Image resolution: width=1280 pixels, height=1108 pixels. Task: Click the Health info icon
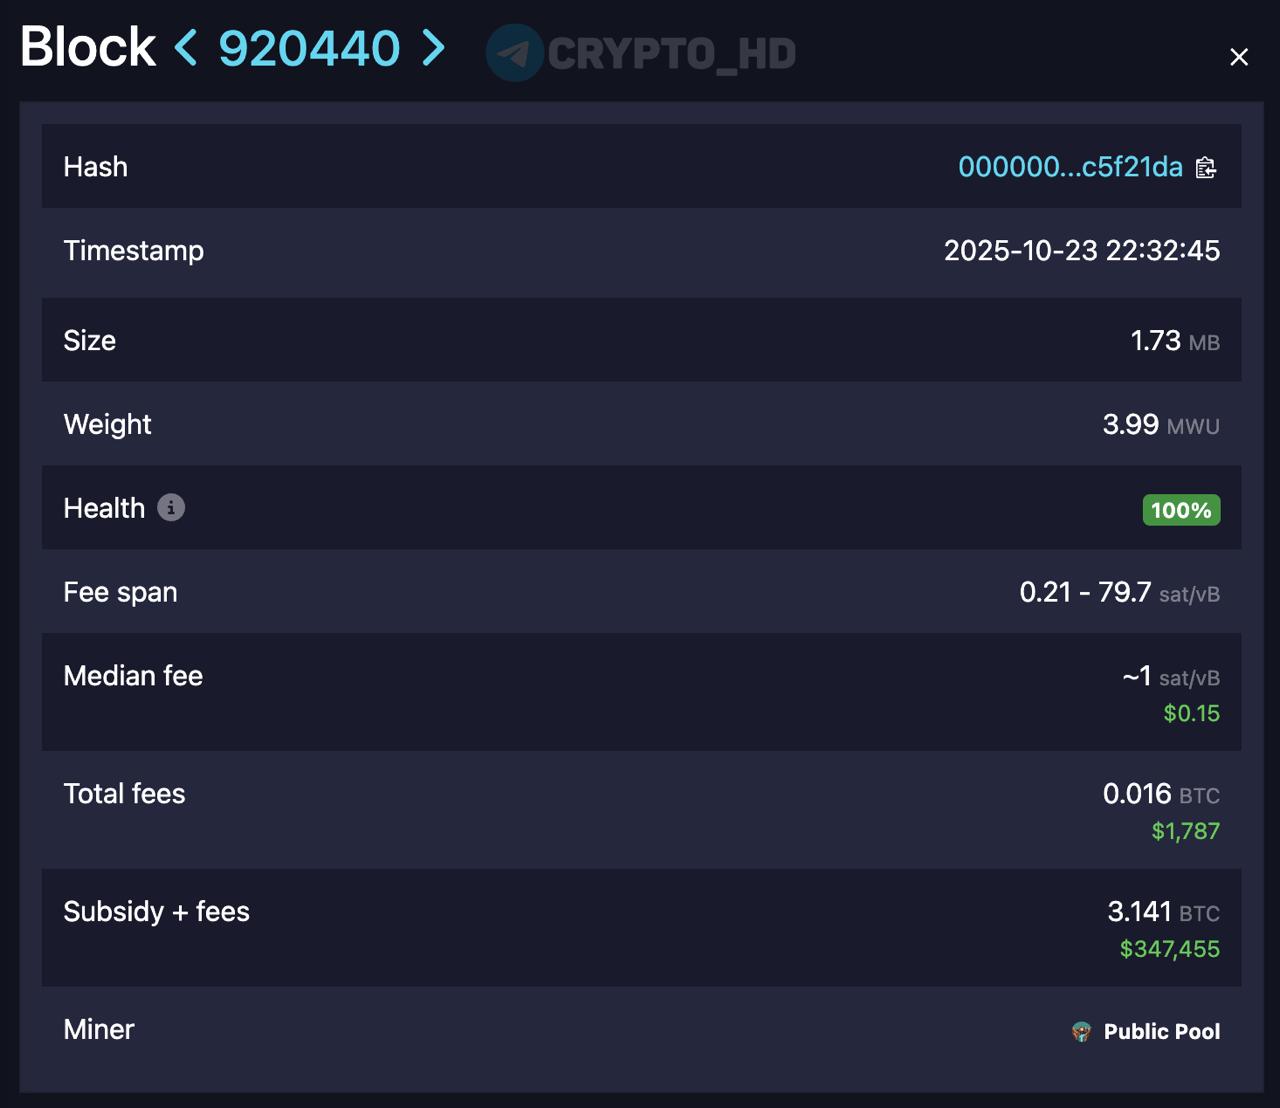pos(171,508)
